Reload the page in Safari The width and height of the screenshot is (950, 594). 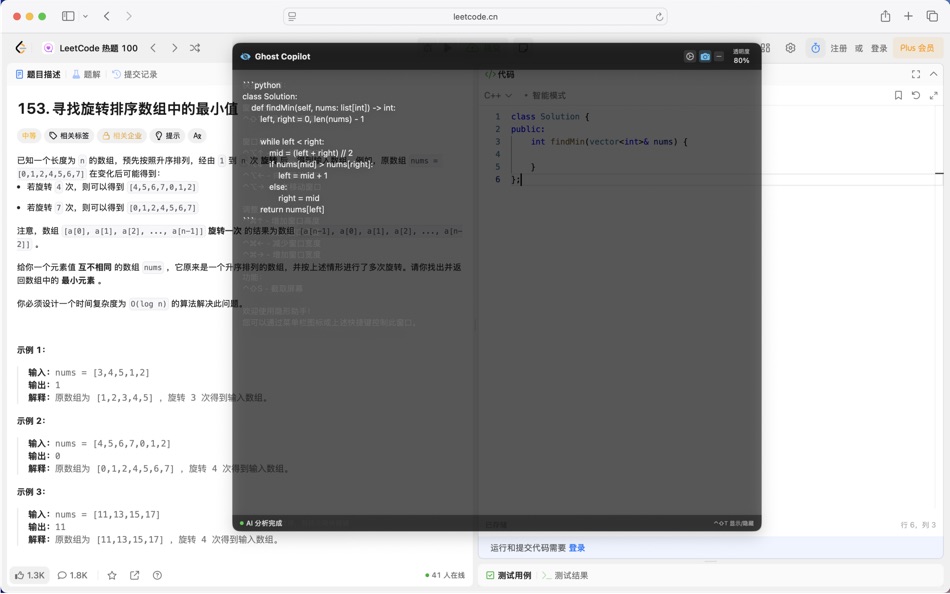(659, 16)
